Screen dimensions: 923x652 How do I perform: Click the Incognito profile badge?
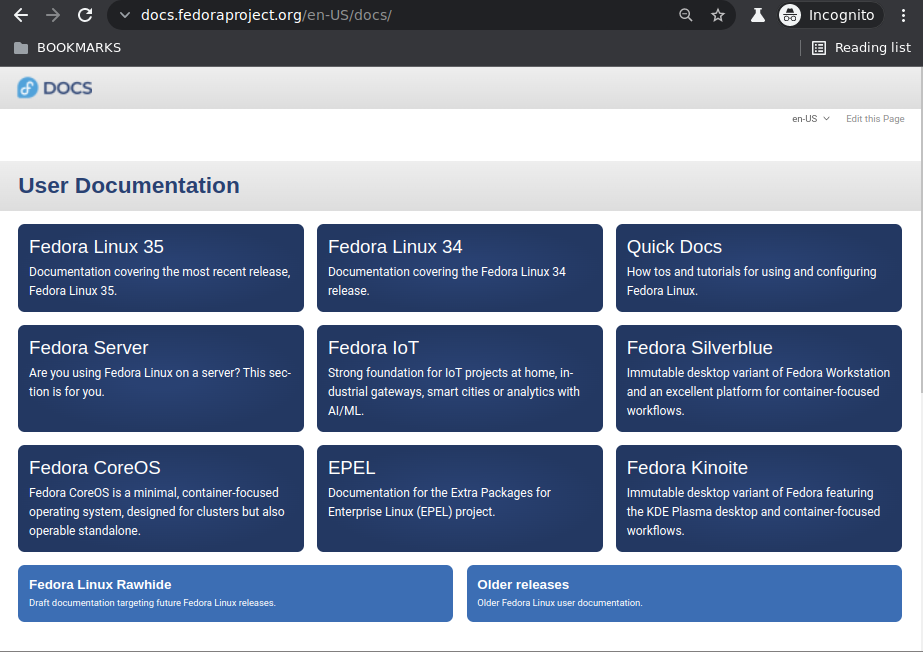click(x=830, y=15)
